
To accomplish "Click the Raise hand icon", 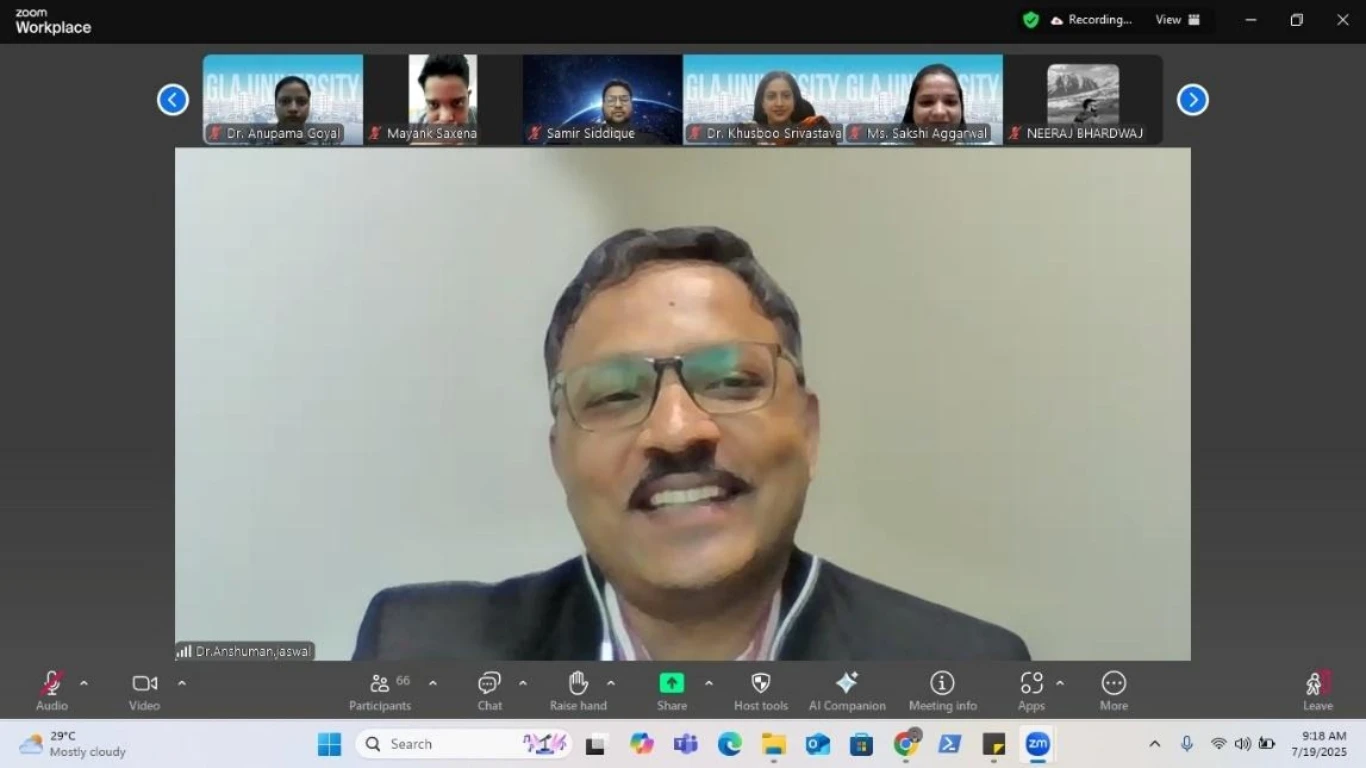I will point(578,690).
